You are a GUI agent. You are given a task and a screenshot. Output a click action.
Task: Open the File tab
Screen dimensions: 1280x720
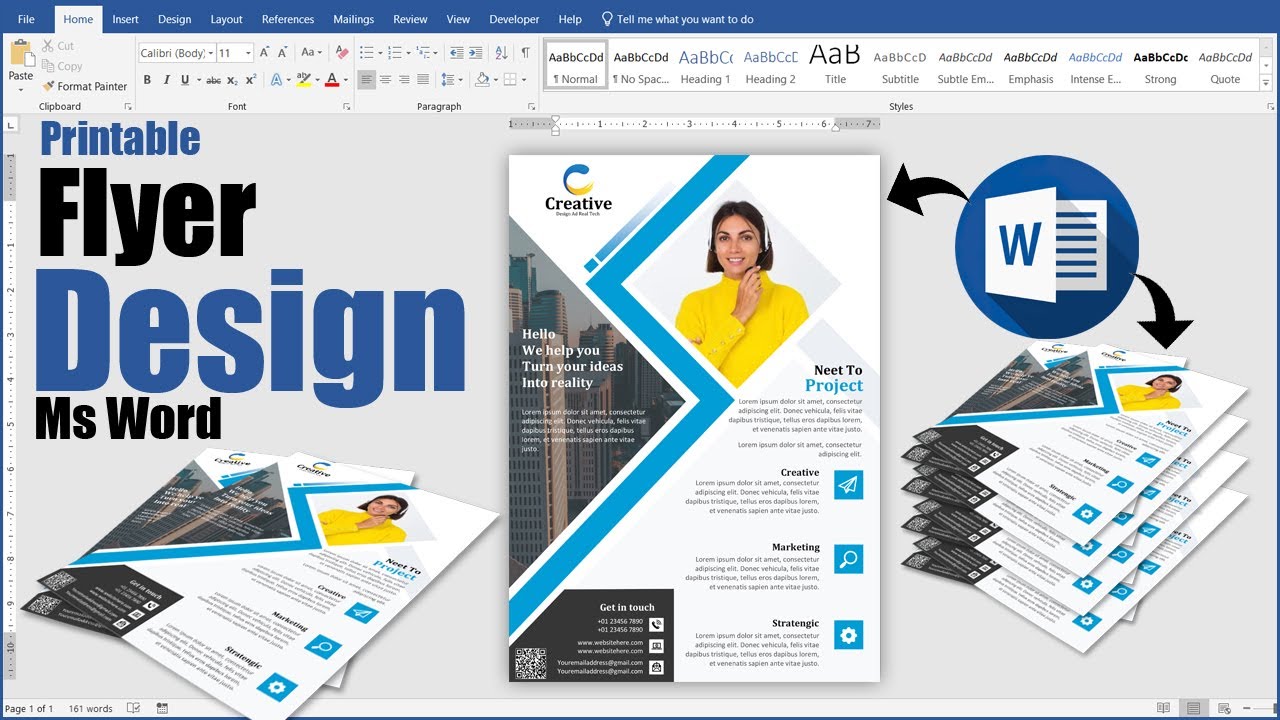(26, 19)
